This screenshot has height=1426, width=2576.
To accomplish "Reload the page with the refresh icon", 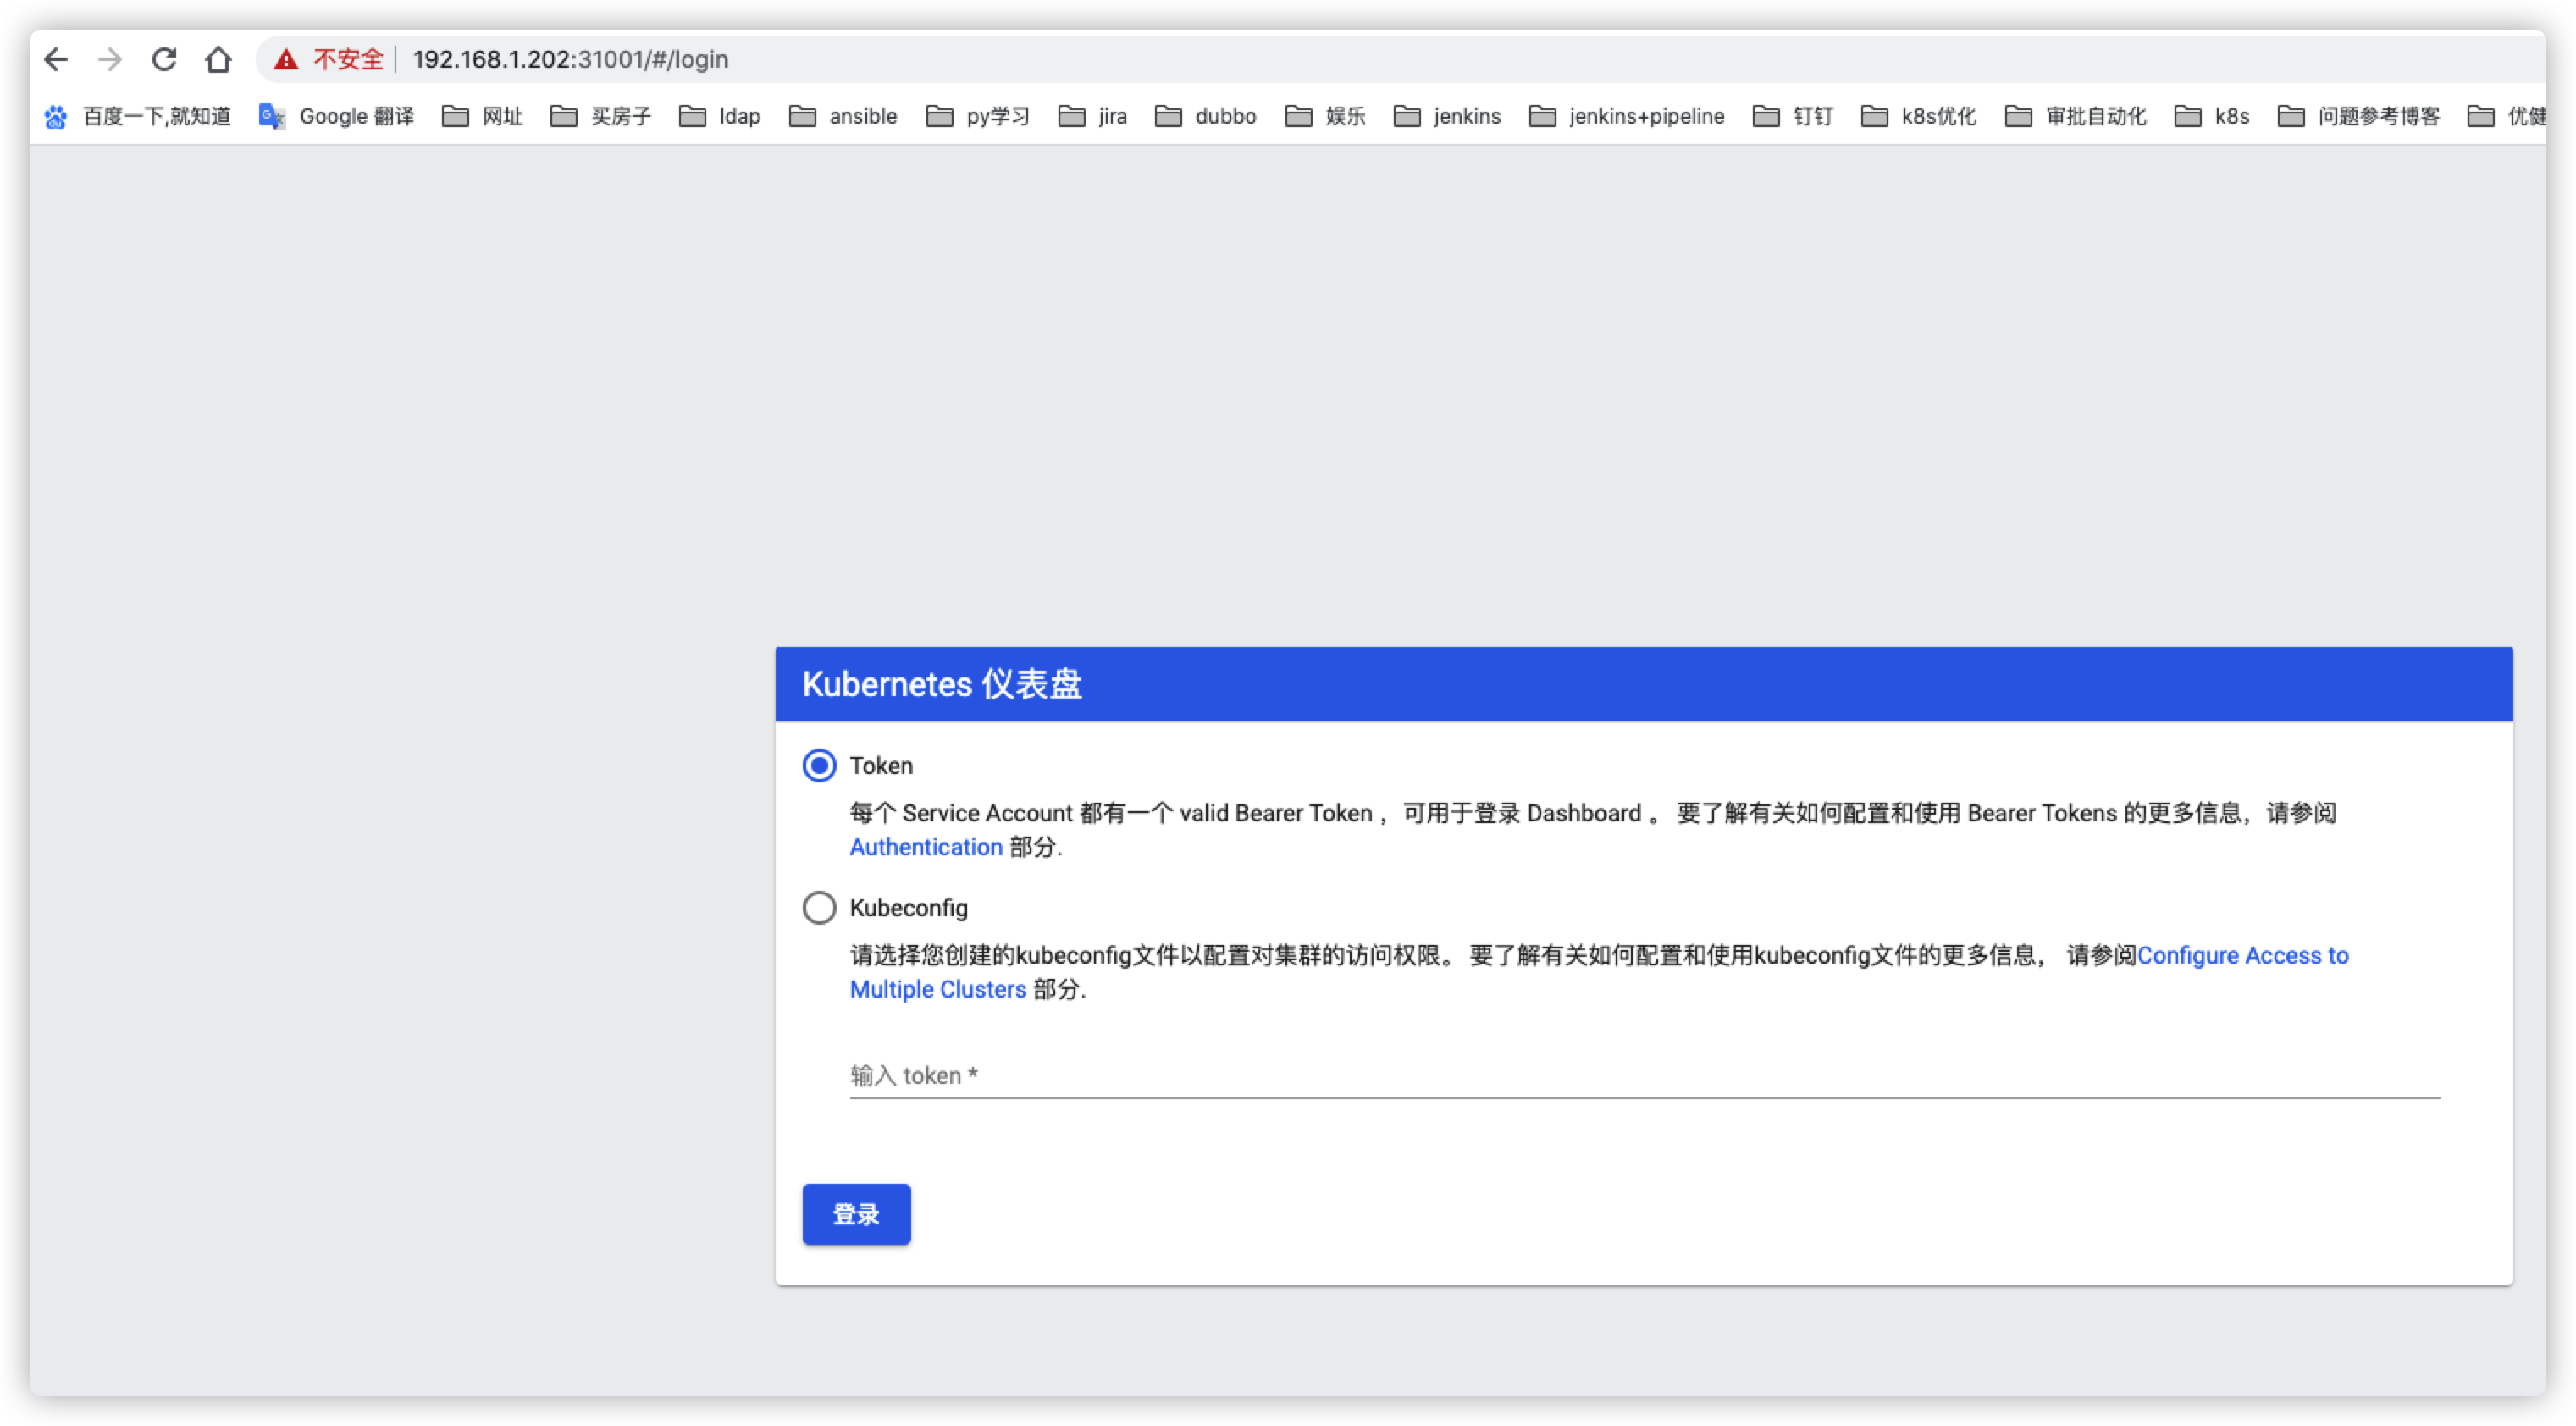I will point(164,60).
